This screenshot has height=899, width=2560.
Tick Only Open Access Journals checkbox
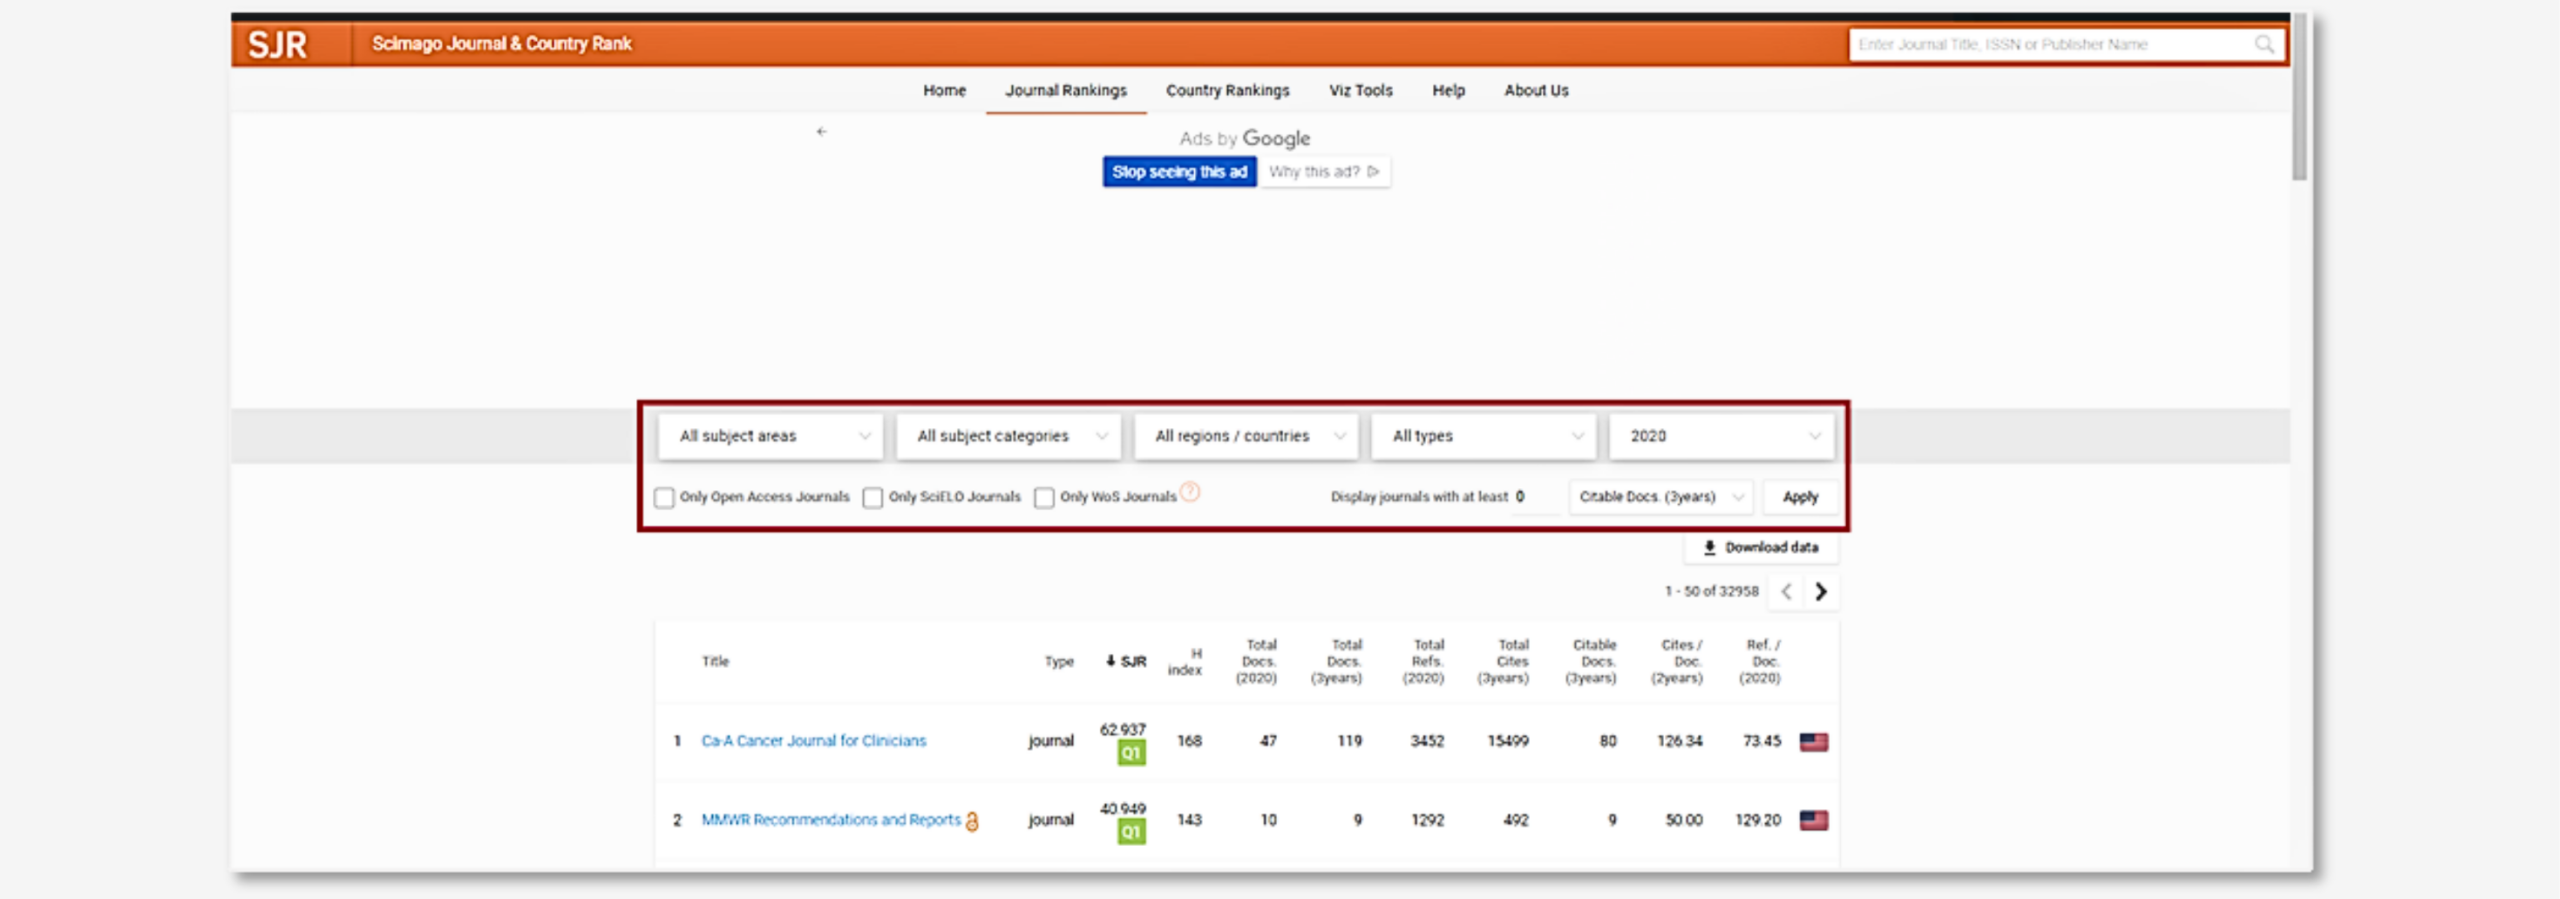[x=664, y=497]
